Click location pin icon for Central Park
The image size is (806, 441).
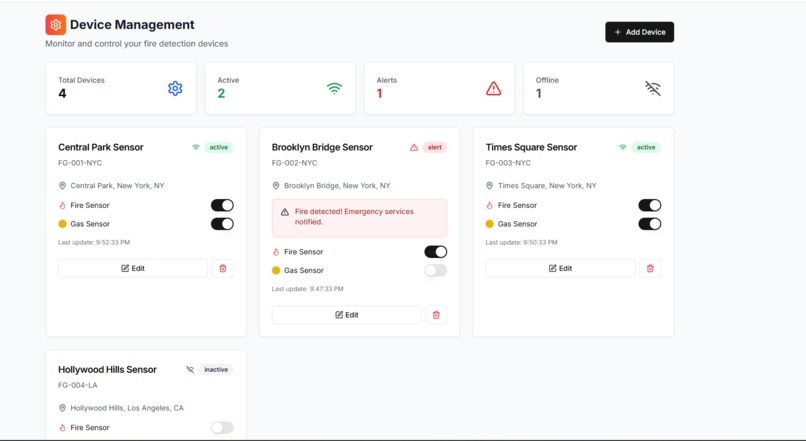point(62,186)
